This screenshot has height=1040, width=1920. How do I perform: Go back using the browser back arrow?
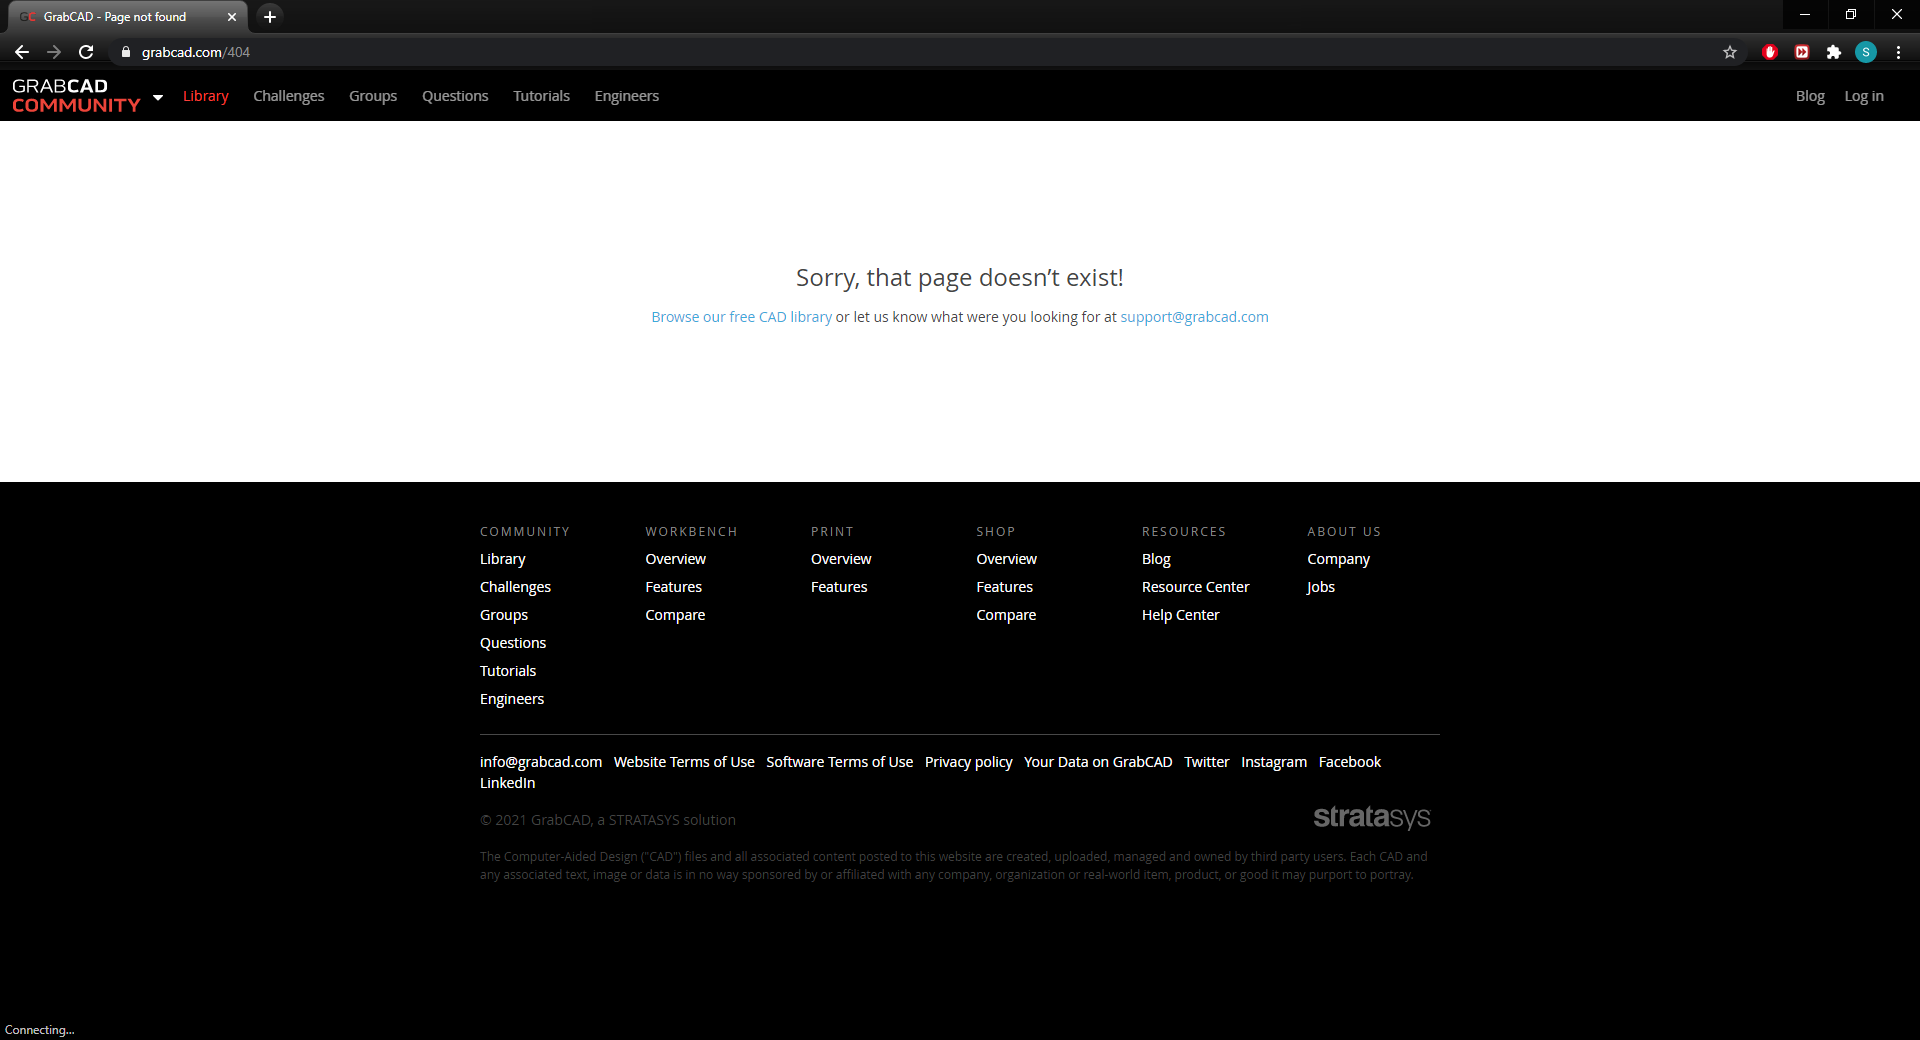[22, 52]
